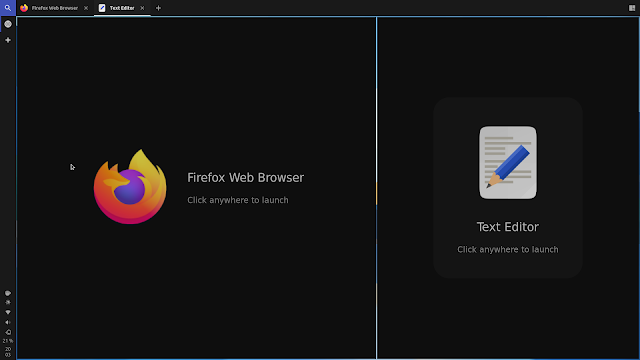Close the Firefox Web Browser tab
This screenshot has height=360, width=640.
[86, 8]
